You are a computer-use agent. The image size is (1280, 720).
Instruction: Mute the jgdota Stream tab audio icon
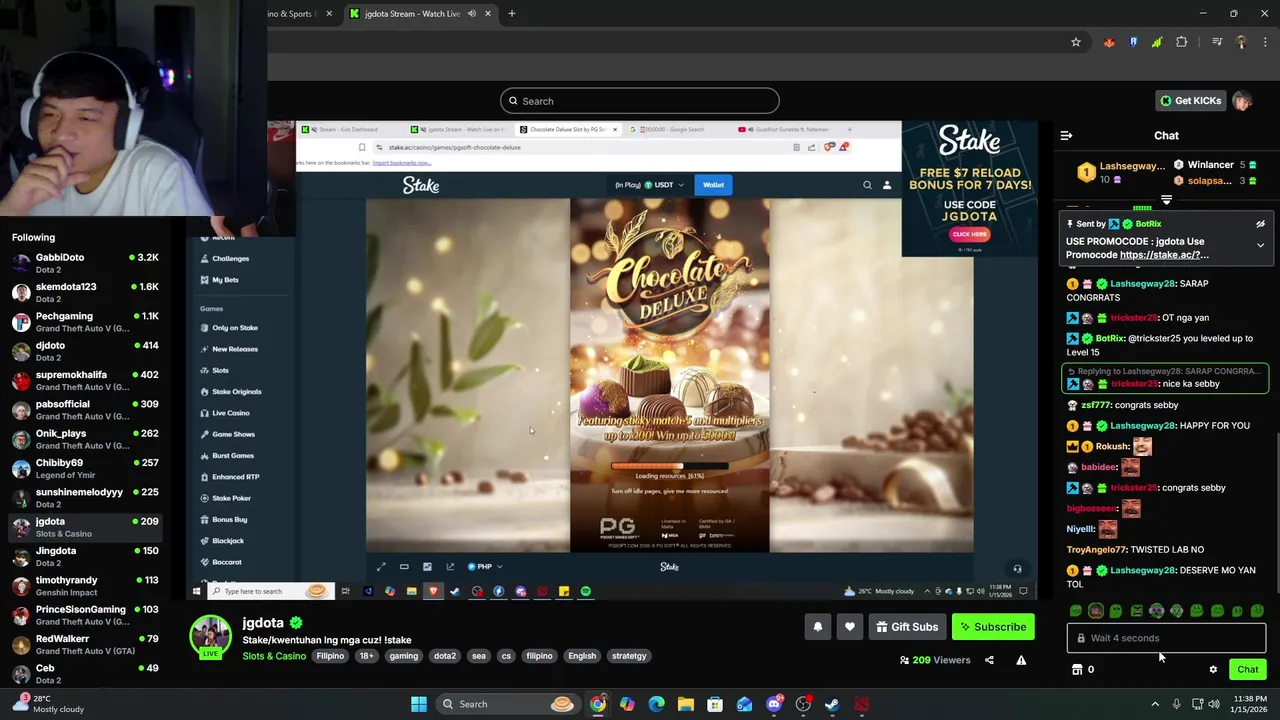(471, 14)
